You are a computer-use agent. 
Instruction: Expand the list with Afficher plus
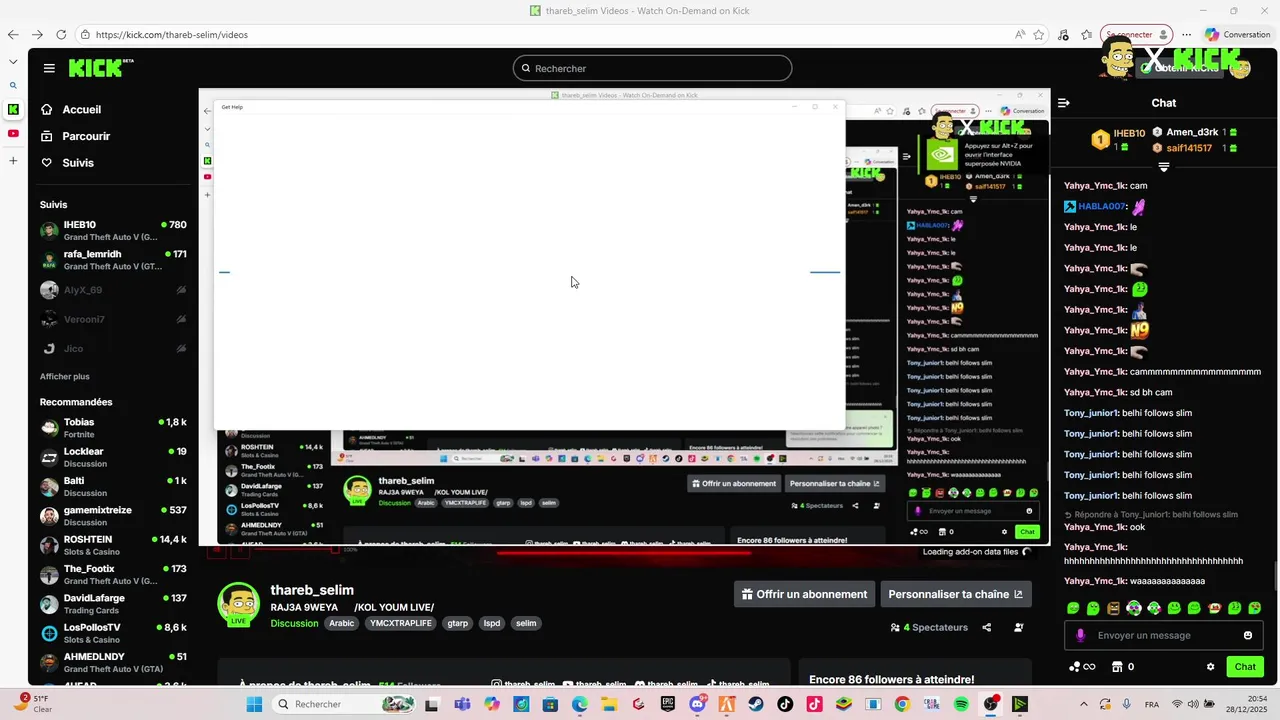pos(65,376)
